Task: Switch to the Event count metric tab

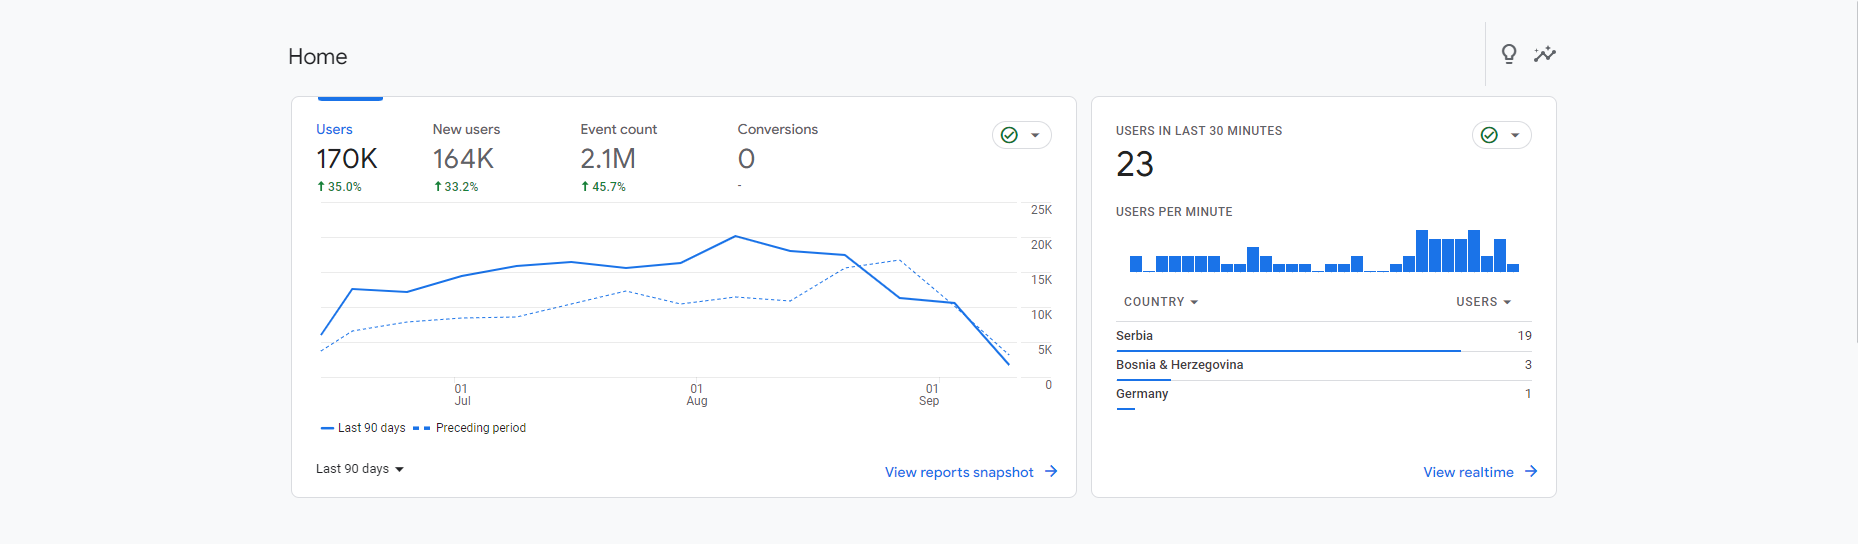Action: coord(617,157)
